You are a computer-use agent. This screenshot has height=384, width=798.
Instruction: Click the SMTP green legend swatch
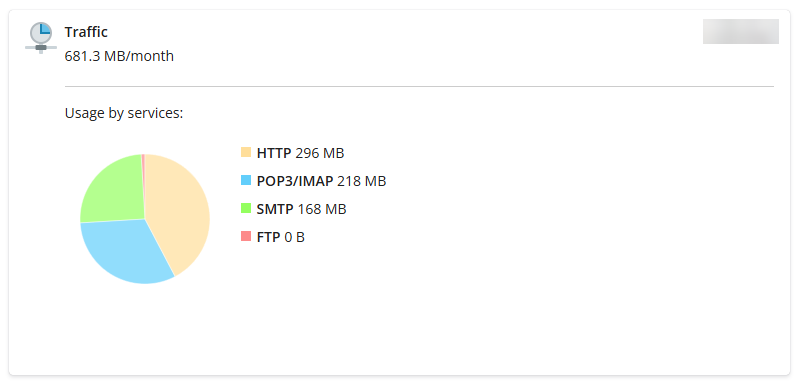tap(246, 208)
